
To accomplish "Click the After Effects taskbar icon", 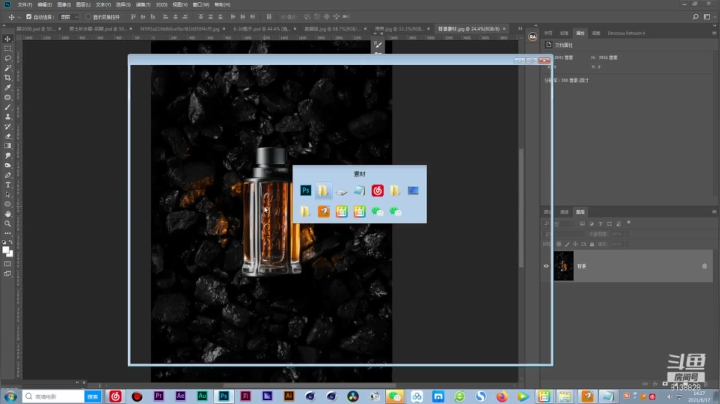I will (x=180, y=396).
